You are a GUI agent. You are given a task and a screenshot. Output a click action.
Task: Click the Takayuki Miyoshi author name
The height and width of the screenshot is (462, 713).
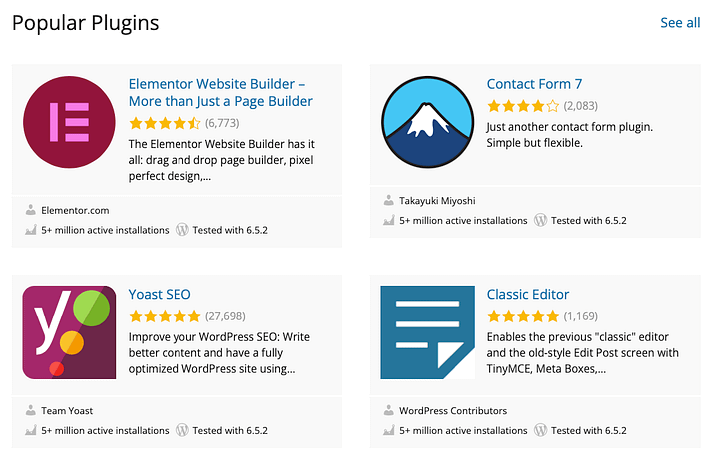click(x=437, y=201)
